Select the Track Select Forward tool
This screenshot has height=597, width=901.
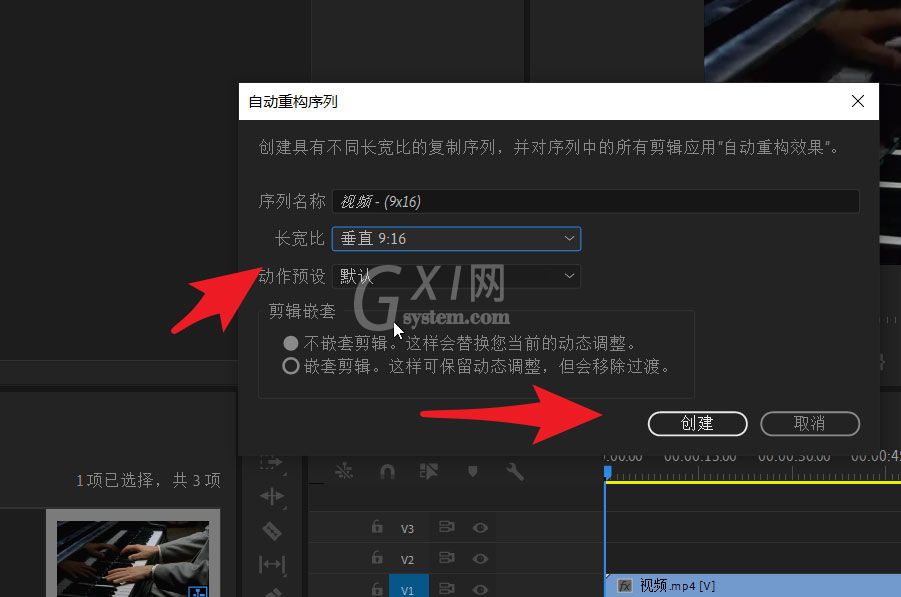tap(272, 463)
